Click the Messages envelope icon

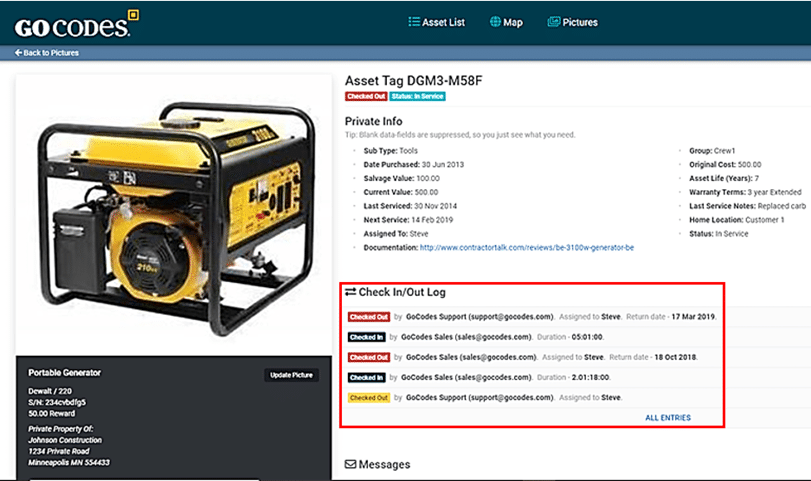350,464
